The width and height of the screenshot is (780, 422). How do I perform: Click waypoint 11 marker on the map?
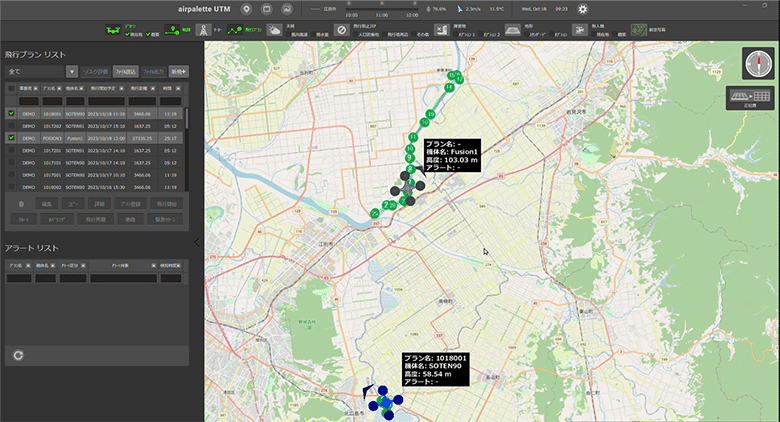[x=413, y=136]
